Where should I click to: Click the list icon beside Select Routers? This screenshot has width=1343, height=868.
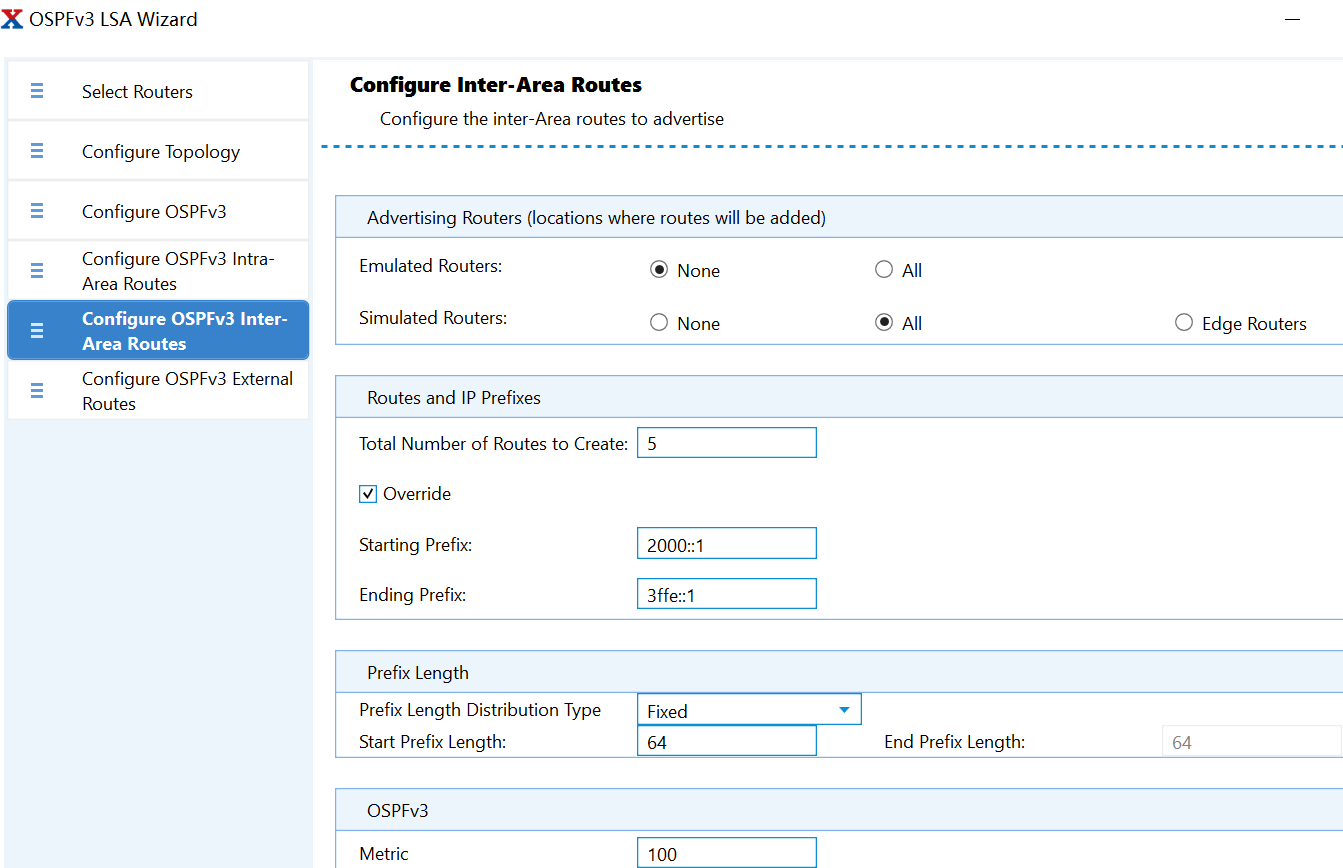[x=37, y=91]
